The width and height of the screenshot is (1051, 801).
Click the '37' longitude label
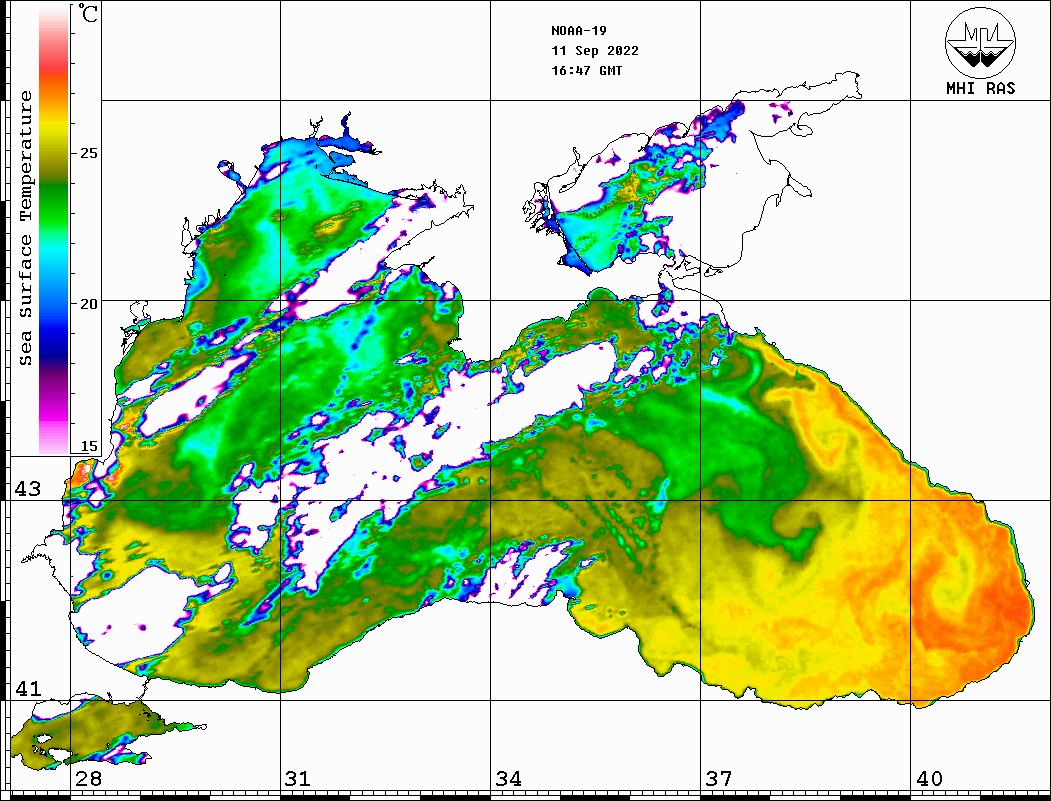coord(719,778)
